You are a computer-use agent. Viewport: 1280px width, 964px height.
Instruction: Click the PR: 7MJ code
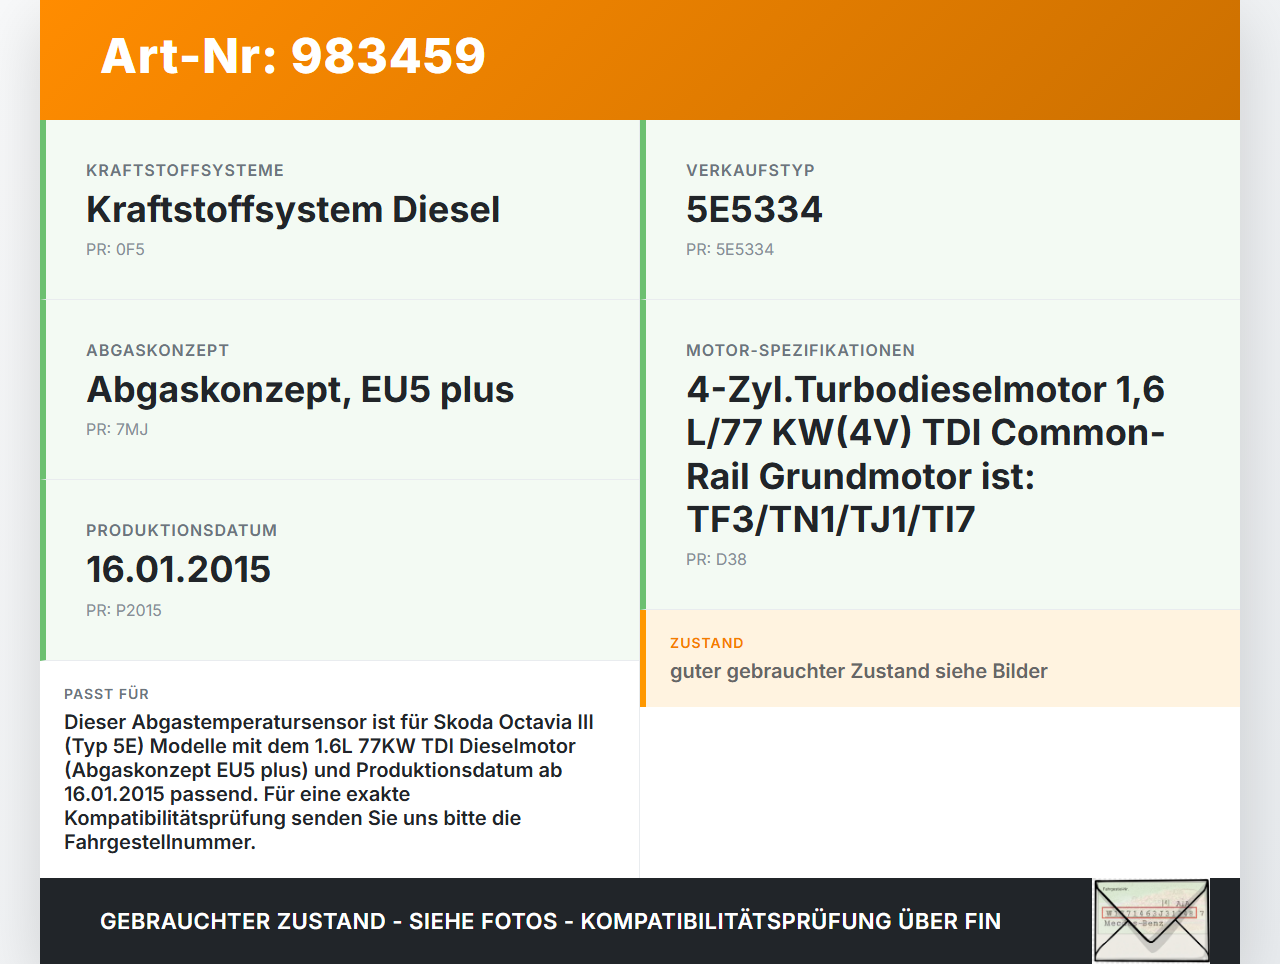(x=117, y=430)
